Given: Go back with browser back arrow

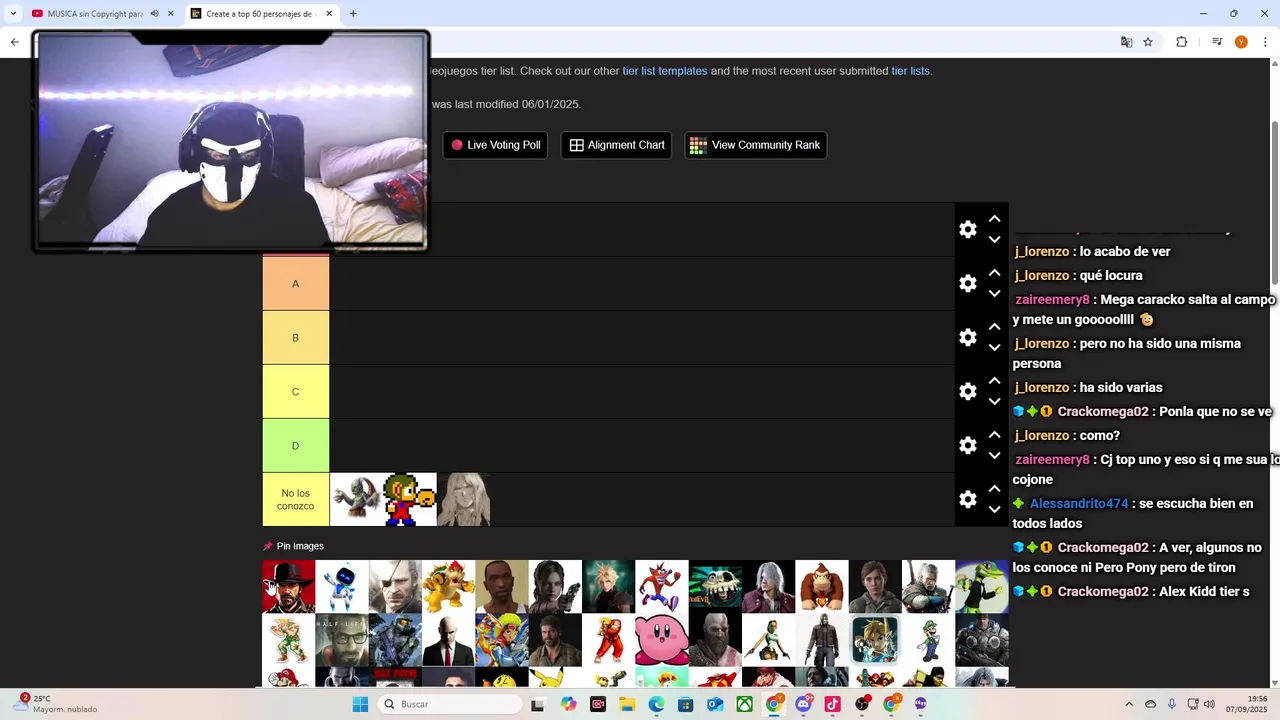Looking at the screenshot, I should 14,42.
